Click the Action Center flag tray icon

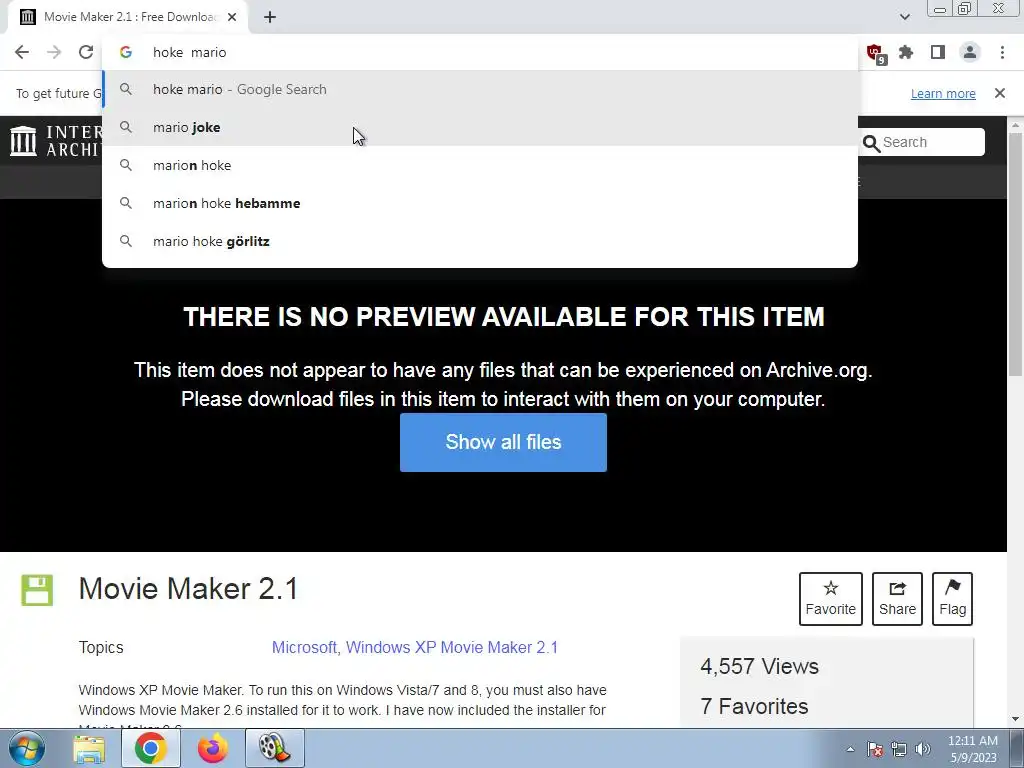[875, 749]
